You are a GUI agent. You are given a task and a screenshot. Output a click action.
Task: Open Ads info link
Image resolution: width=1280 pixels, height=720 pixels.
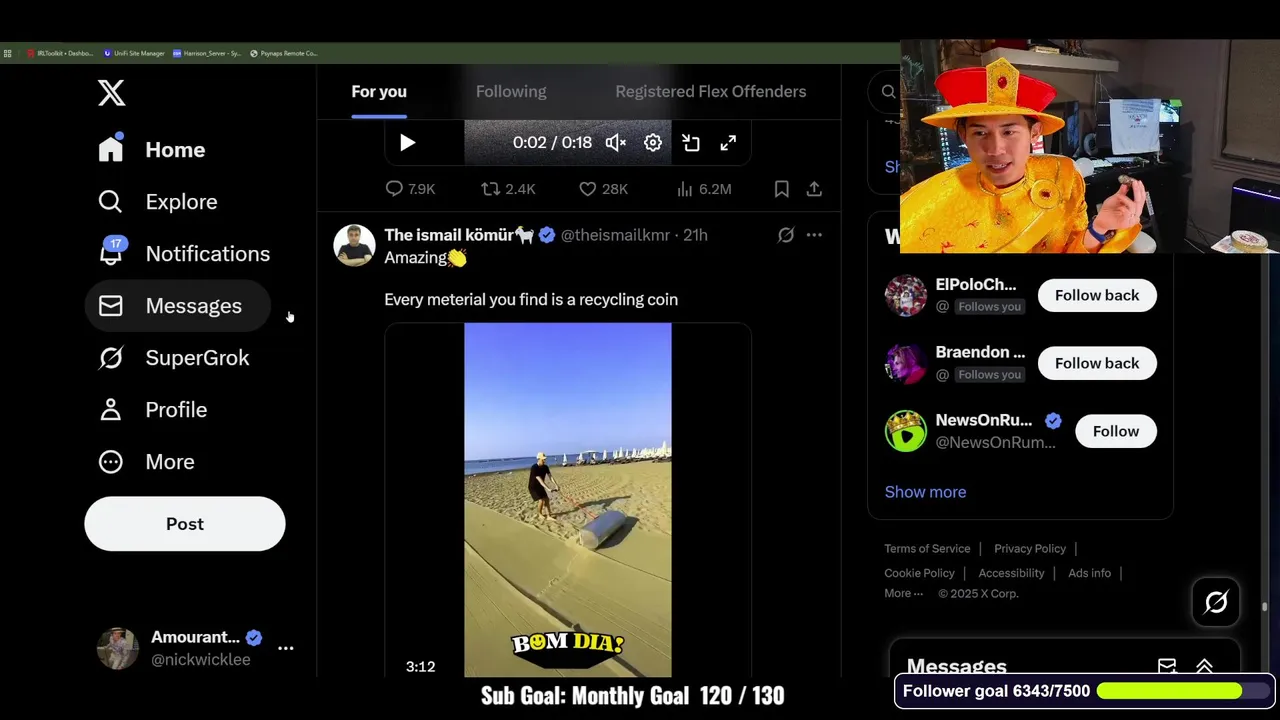click(x=1089, y=573)
